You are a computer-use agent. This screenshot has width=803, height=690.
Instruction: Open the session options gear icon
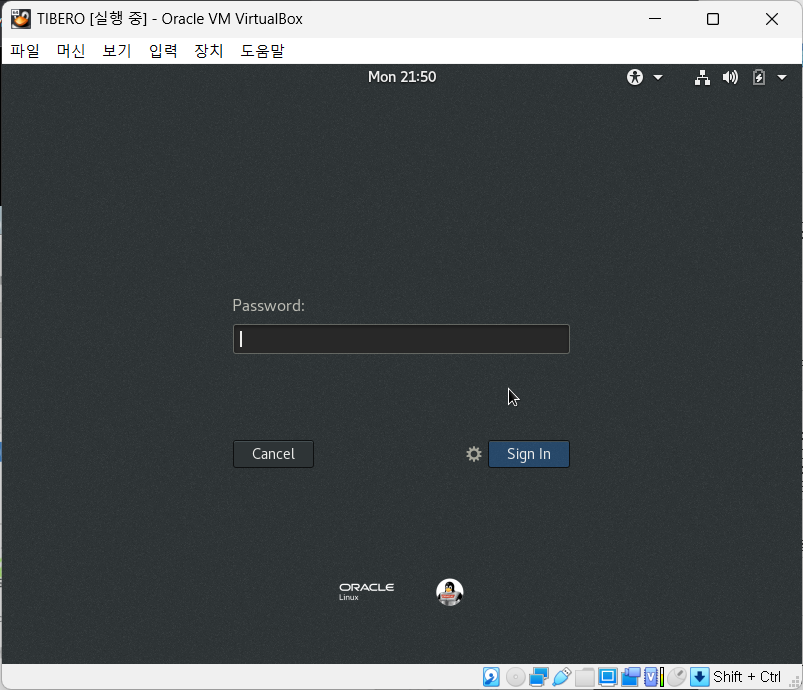pos(474,454)
